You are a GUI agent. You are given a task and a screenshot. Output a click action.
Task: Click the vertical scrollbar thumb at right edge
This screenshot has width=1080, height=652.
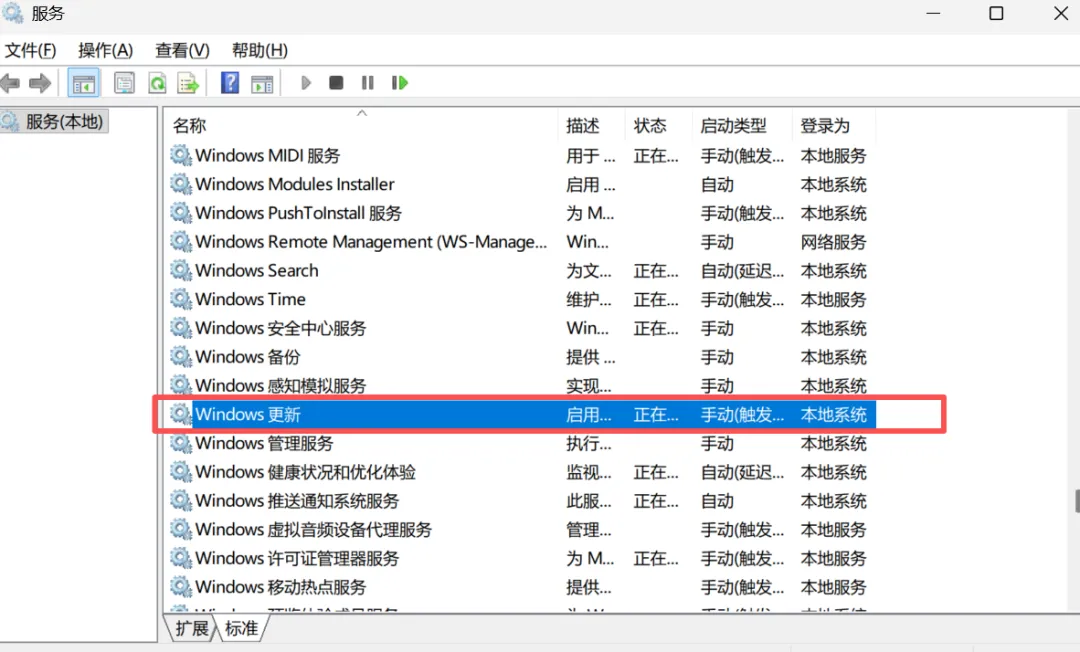(x=1077, y=501)
